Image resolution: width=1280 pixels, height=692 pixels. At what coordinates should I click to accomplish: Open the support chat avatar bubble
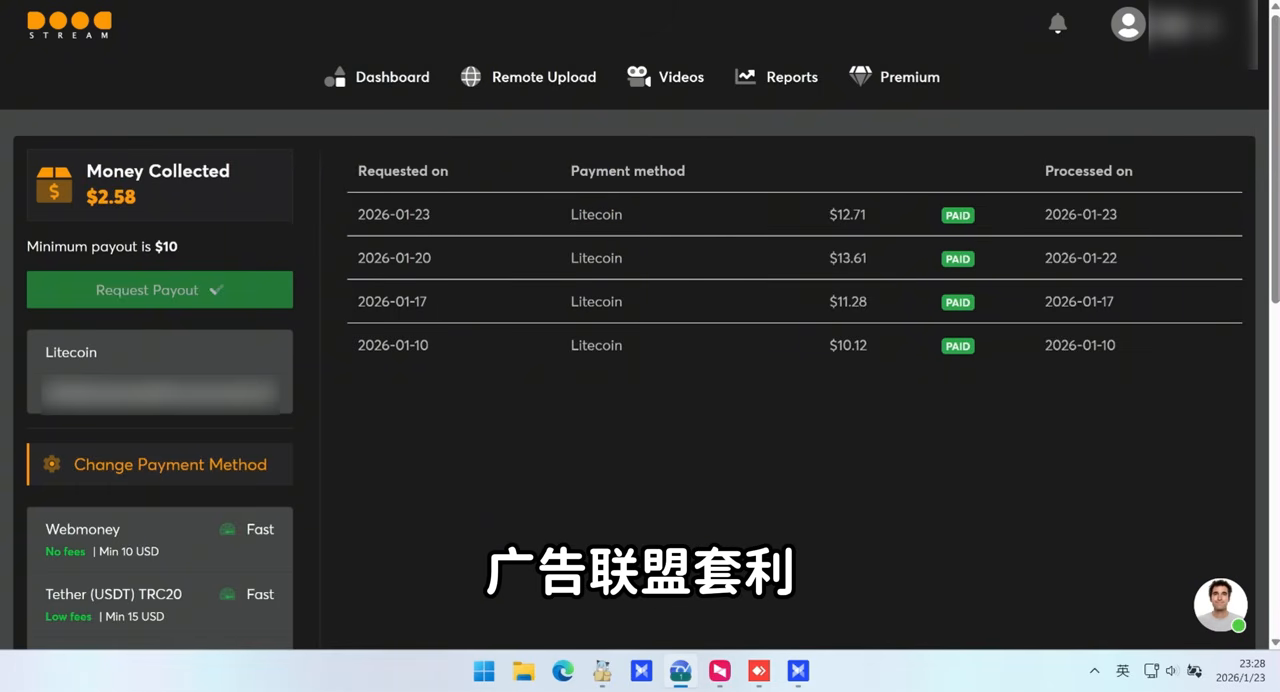1220,605
